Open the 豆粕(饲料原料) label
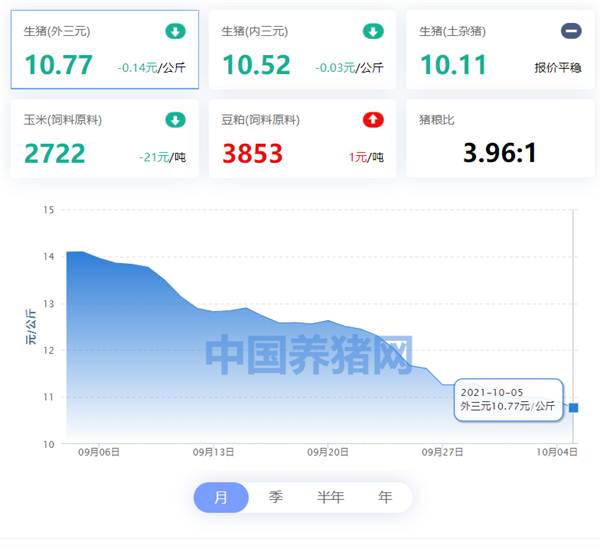The width and height of the screenshot is (600, 548). [261, 120]
